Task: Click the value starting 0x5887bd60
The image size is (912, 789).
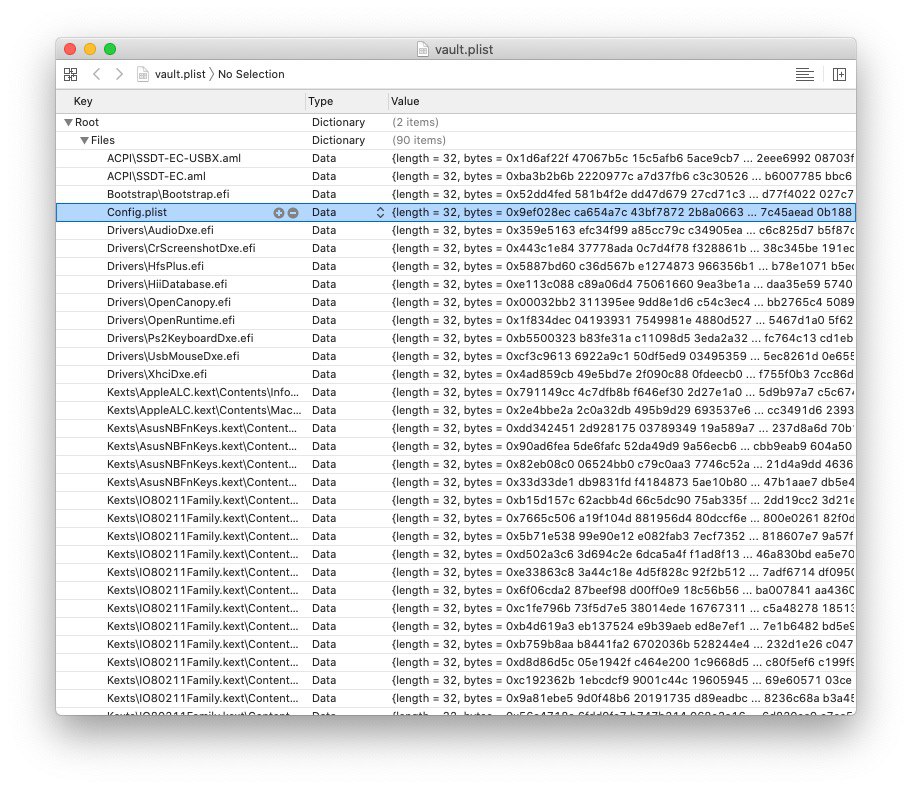Action: [x=623, y=266]
